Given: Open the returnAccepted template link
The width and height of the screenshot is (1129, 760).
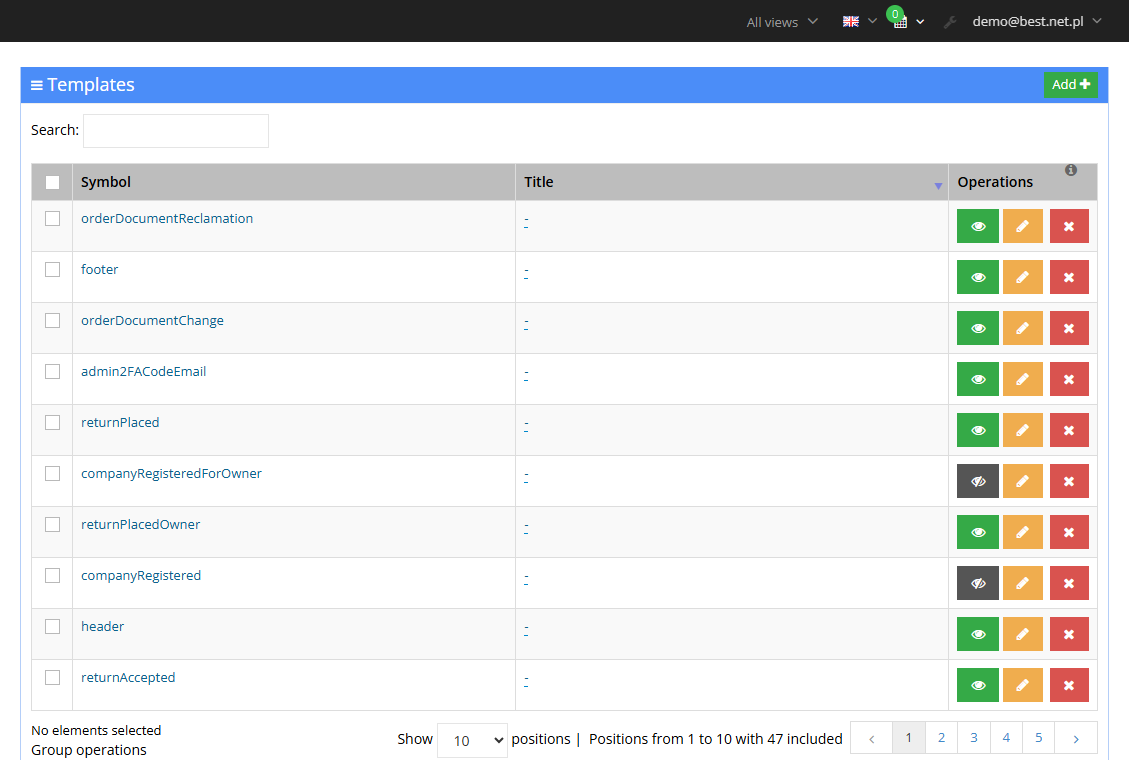Looking at the screenshot, I should 128,677.
